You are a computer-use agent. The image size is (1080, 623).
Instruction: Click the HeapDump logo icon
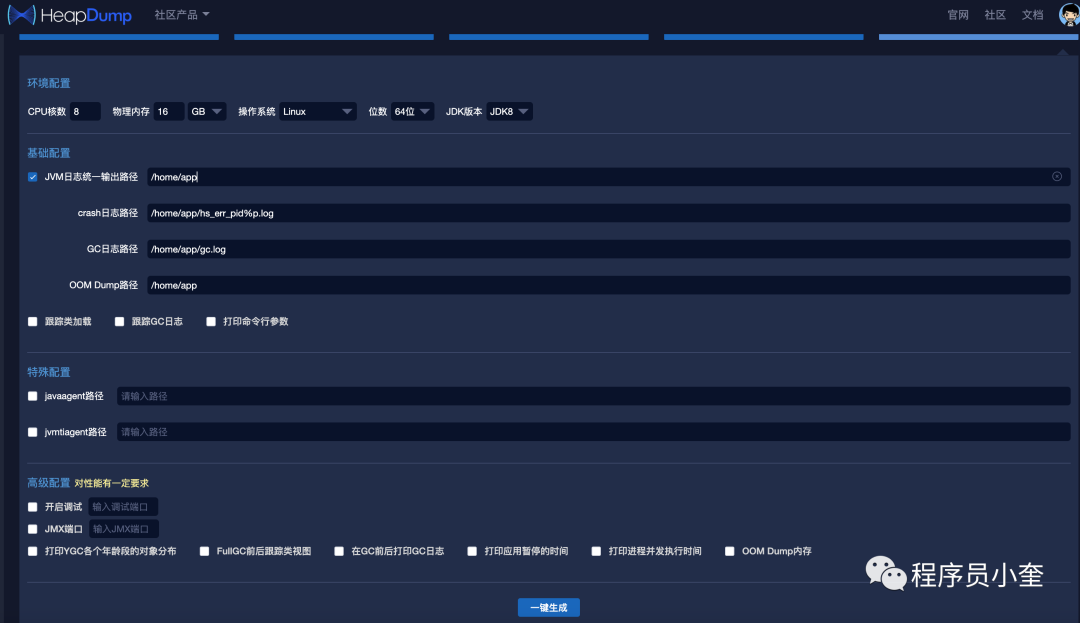point(23,15)
